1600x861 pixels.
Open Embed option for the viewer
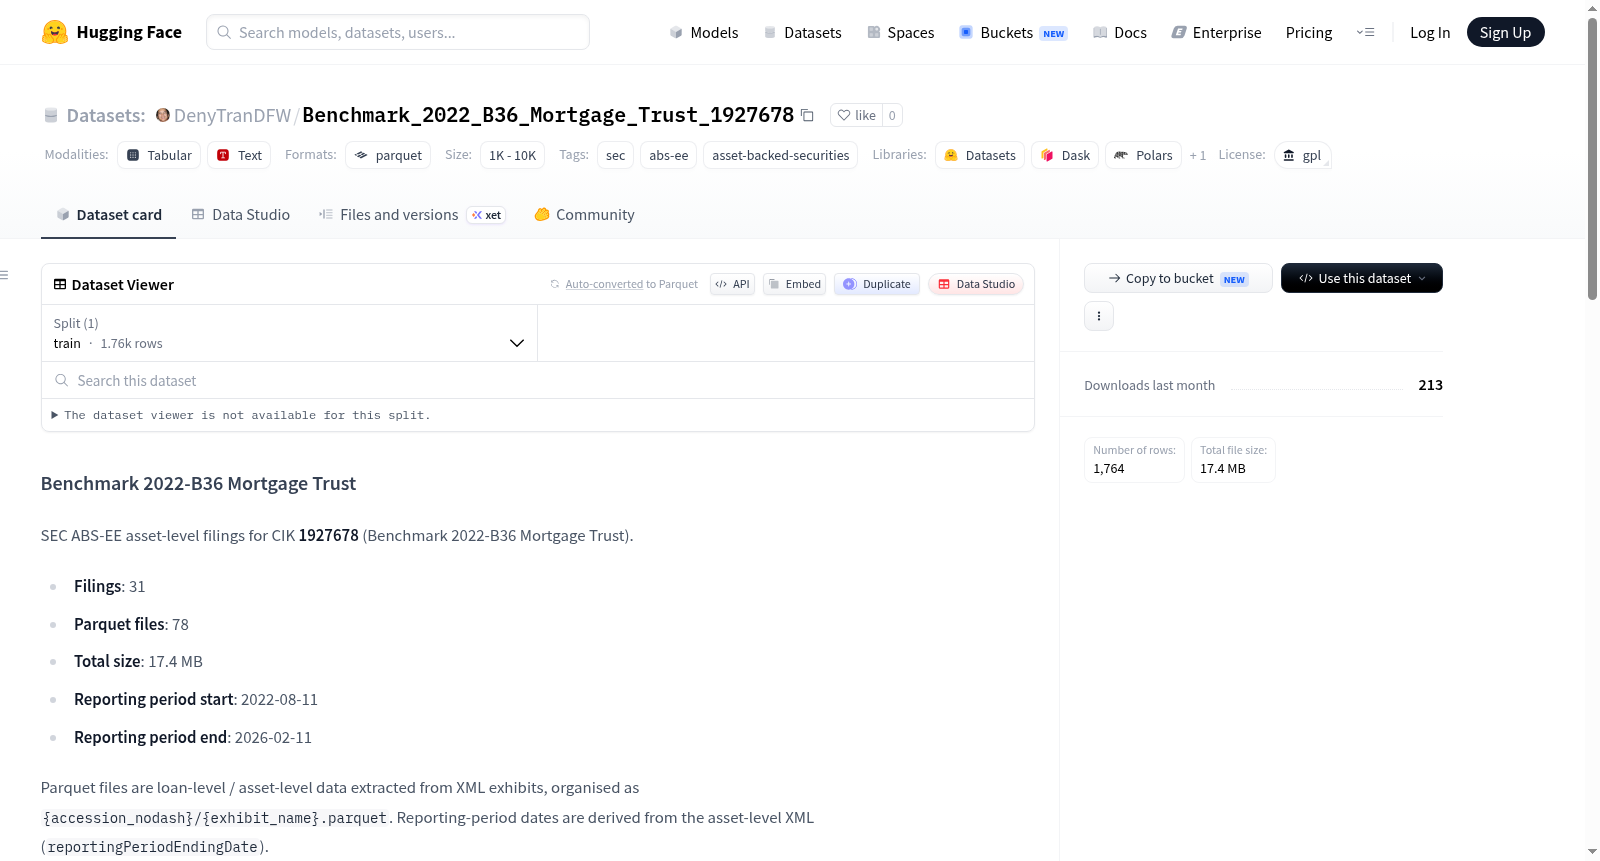coord(795,284)
